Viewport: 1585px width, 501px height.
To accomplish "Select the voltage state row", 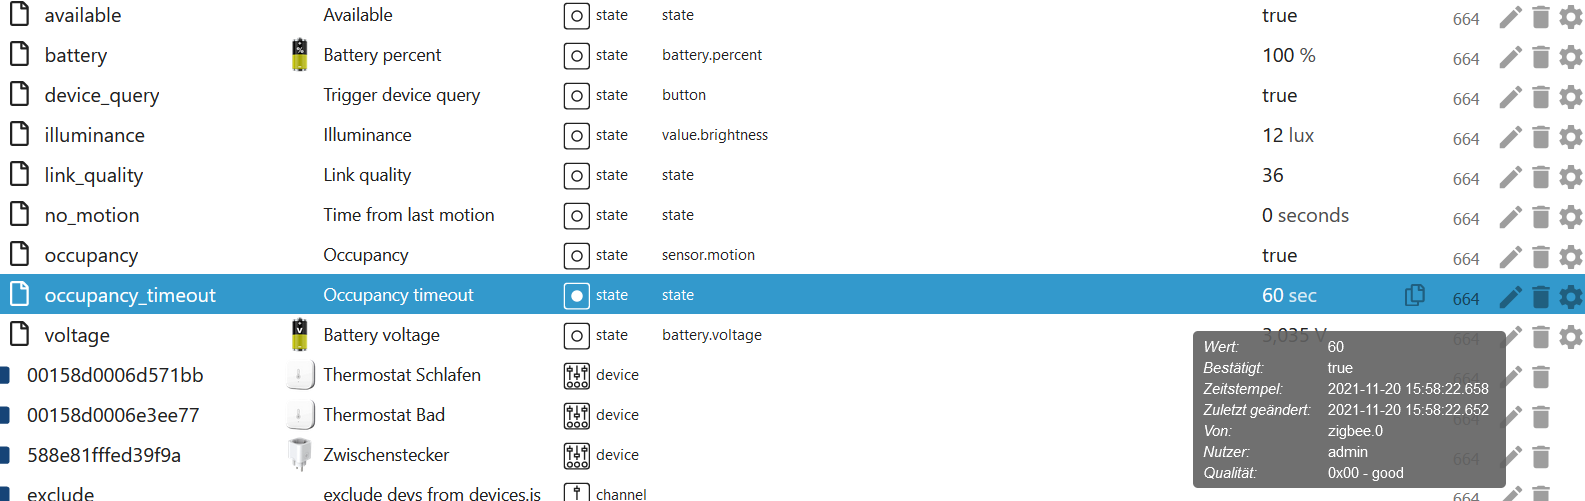I will 77,335.
